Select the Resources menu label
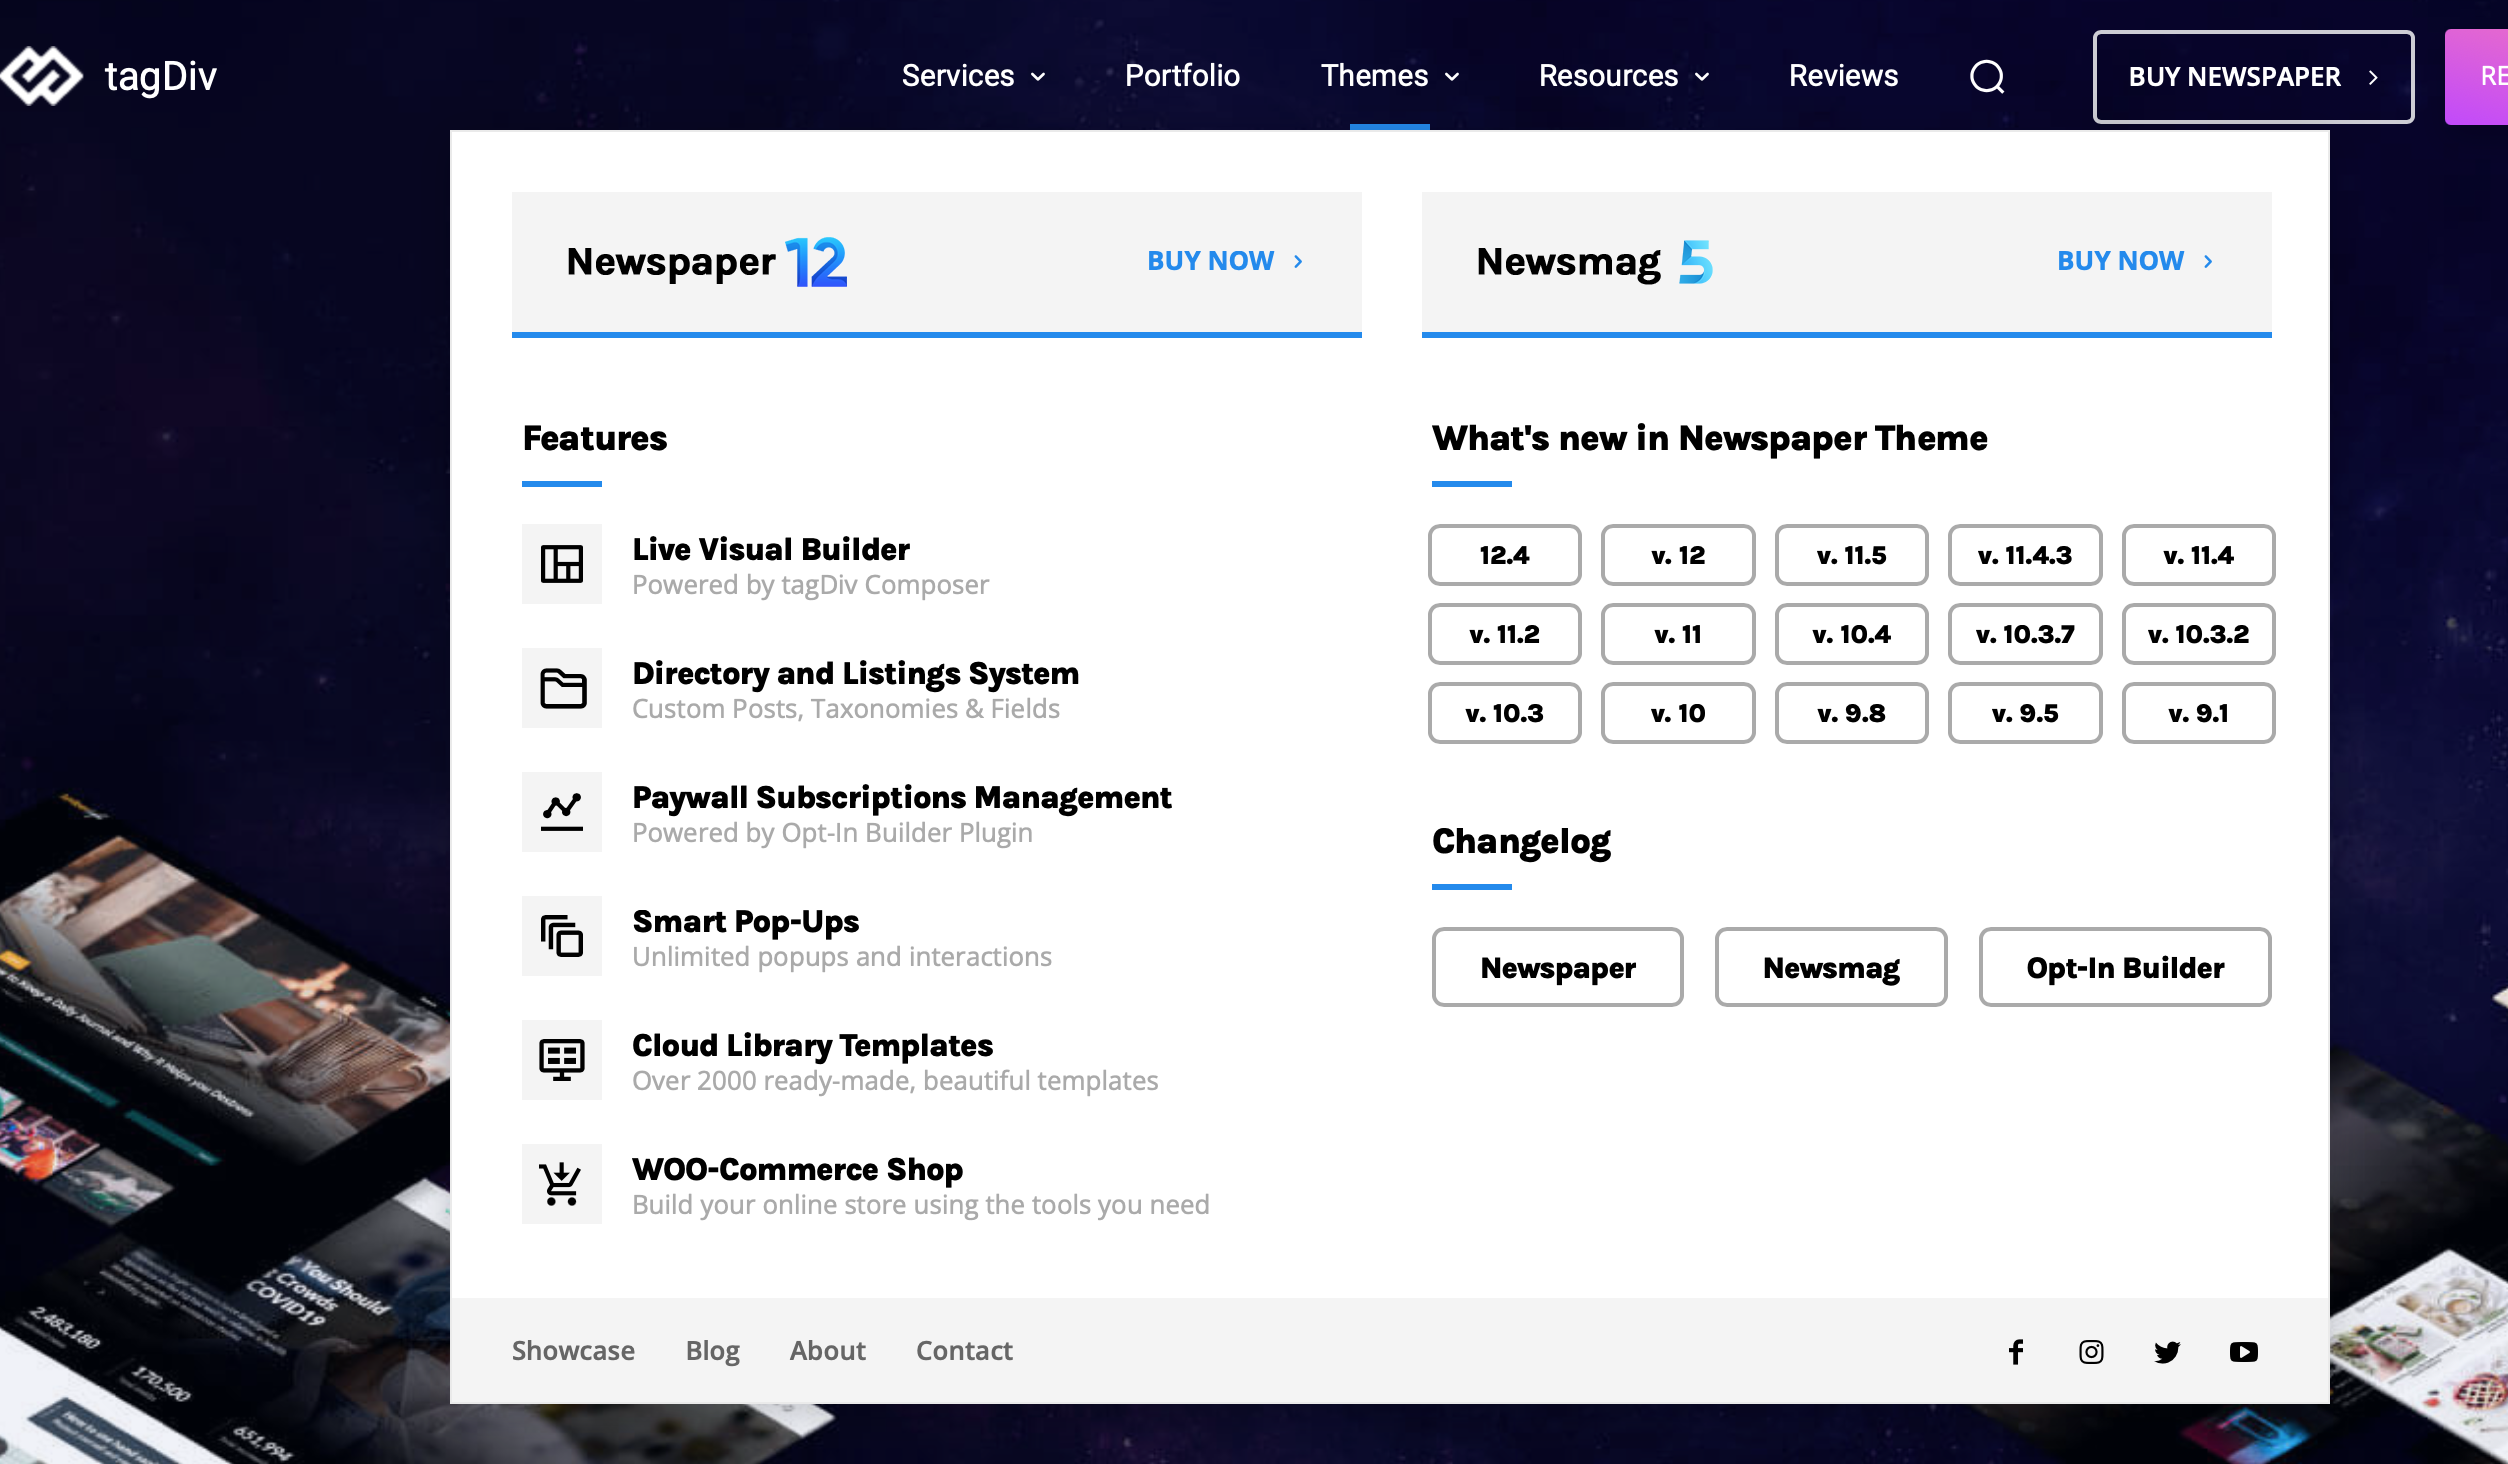 click(1608, 76)
